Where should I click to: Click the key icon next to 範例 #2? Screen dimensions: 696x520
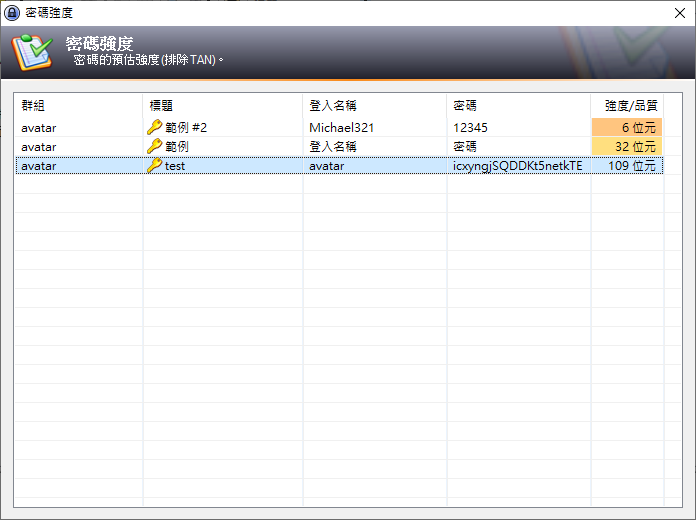click(154, 127)
